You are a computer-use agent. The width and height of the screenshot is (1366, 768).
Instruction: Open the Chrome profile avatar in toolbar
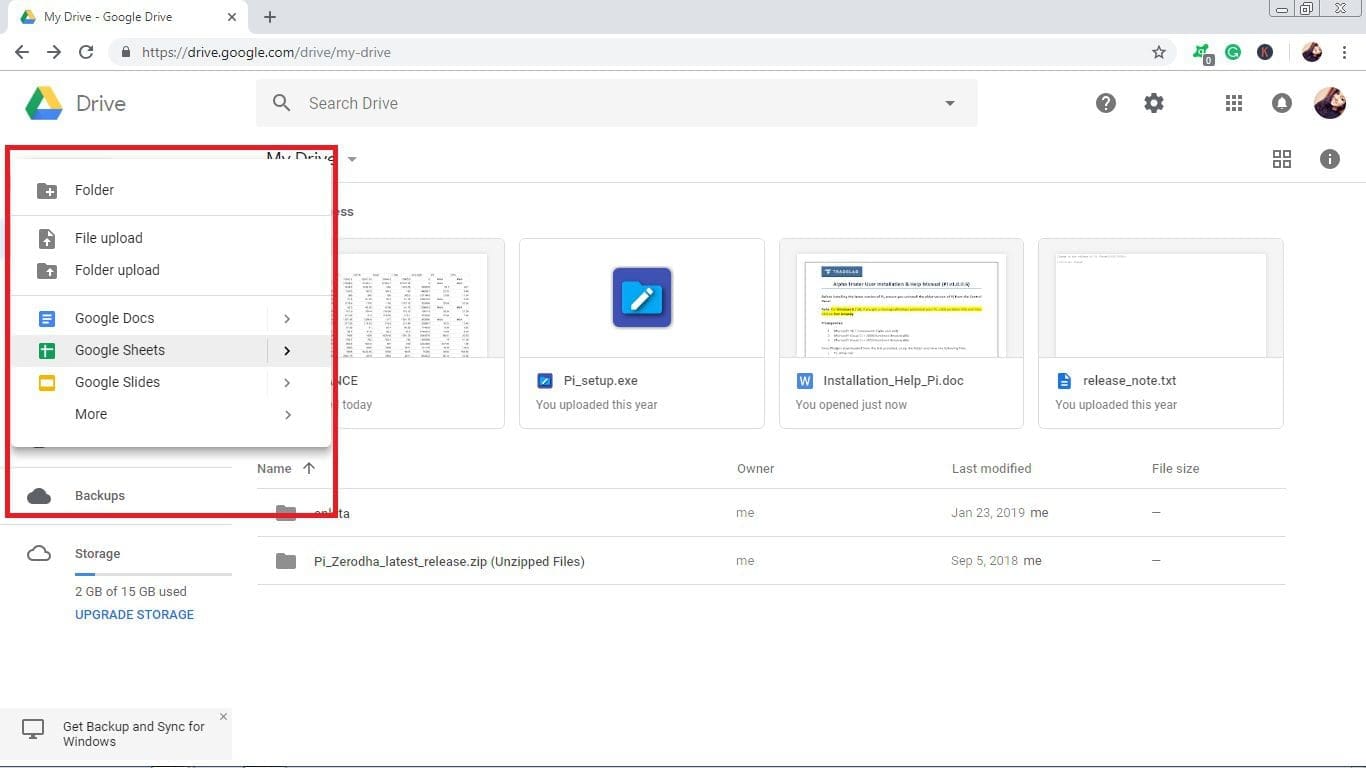click(1312, 52)
